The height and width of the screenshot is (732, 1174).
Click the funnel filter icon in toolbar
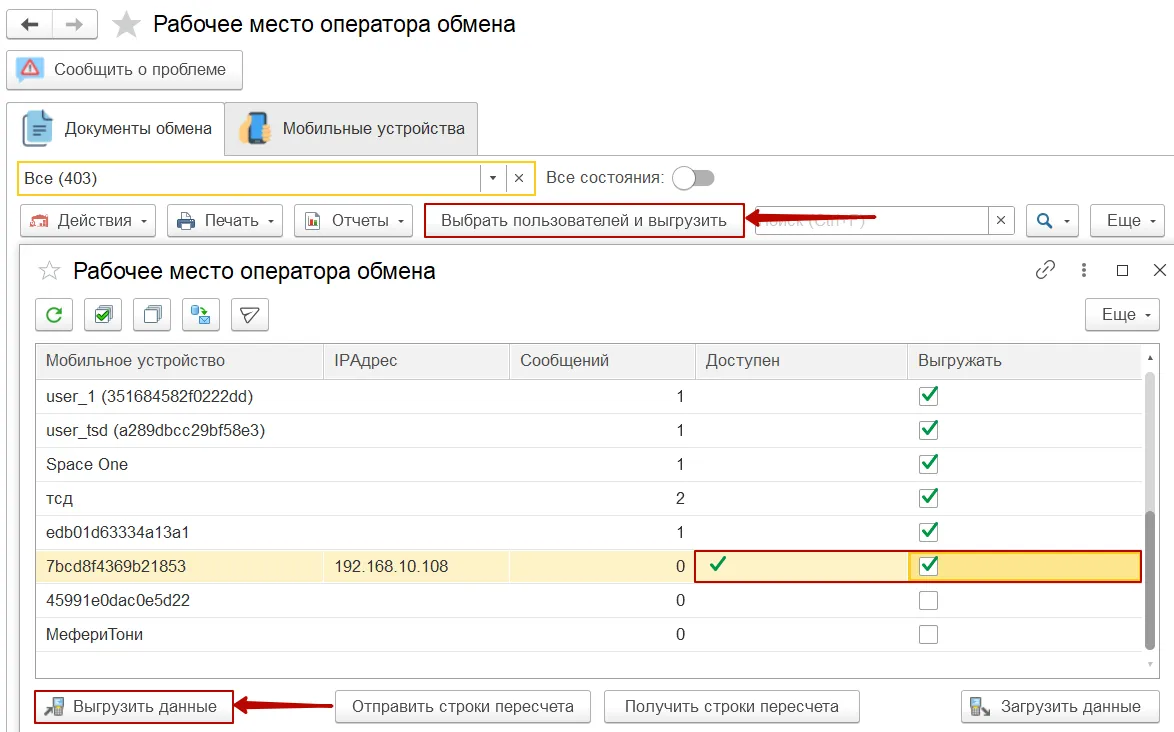tap(250, 315)
